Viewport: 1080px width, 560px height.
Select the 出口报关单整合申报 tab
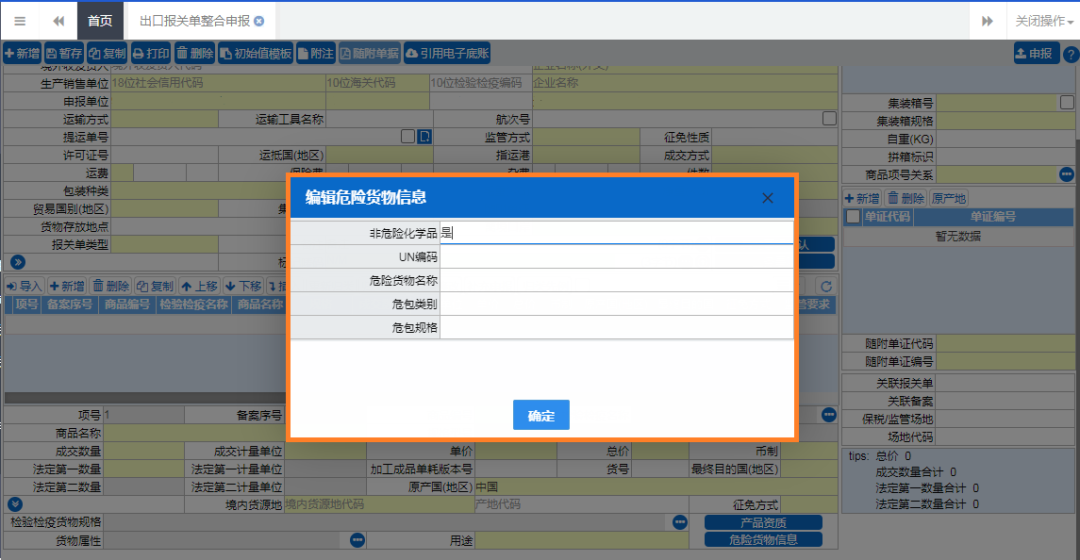click(x=194, y=21)
